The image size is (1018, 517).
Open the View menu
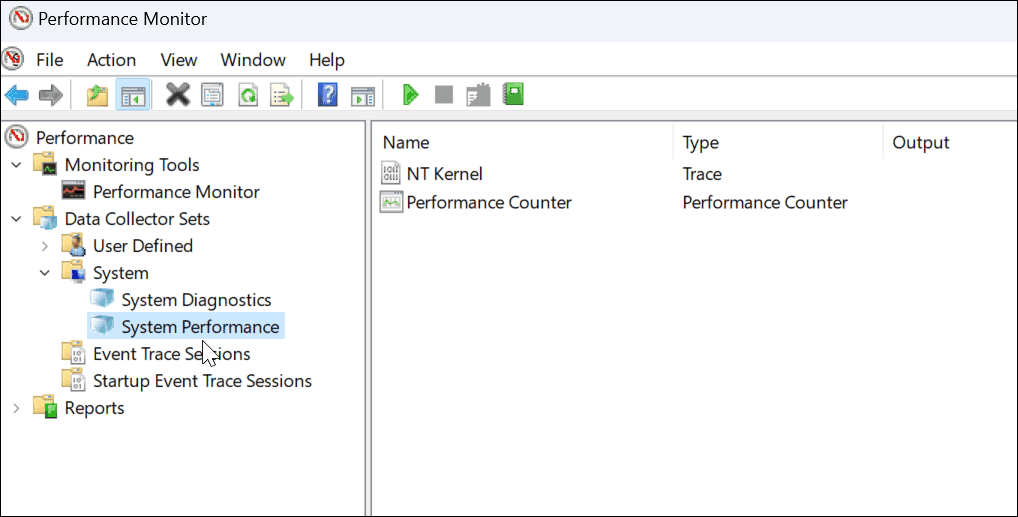pos(179,60)
